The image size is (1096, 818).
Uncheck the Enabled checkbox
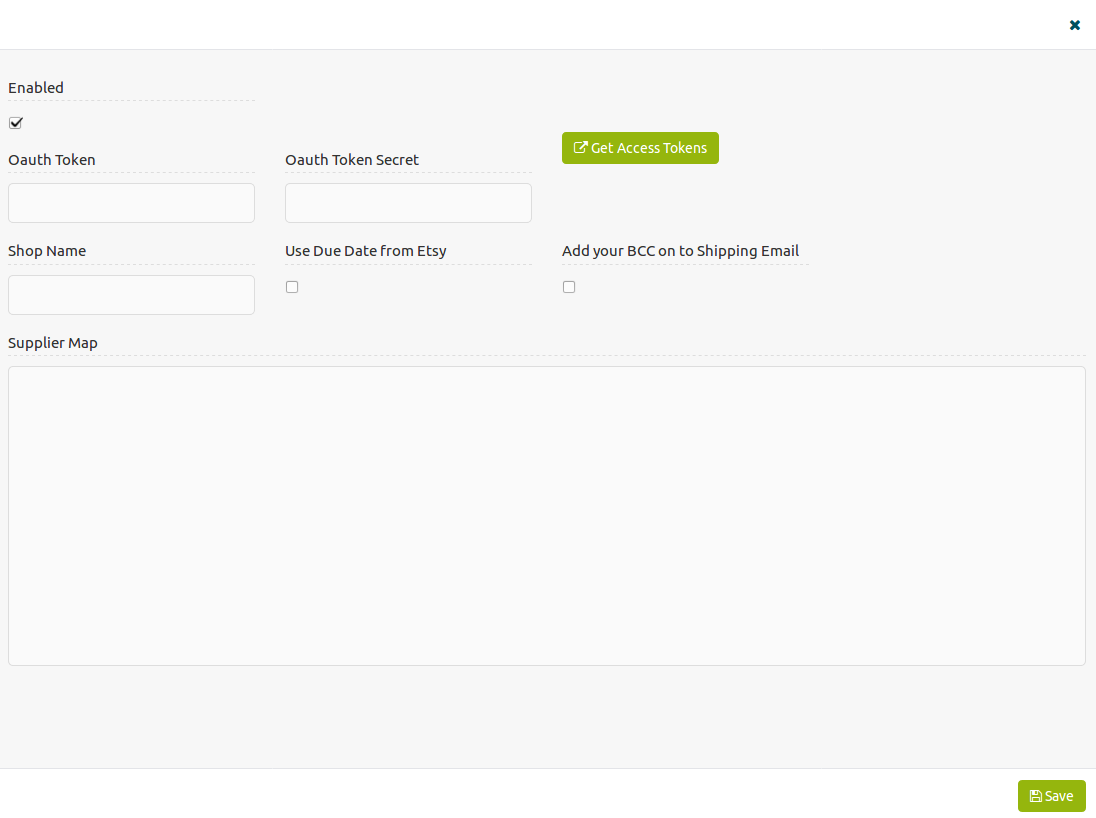(15, 123)
